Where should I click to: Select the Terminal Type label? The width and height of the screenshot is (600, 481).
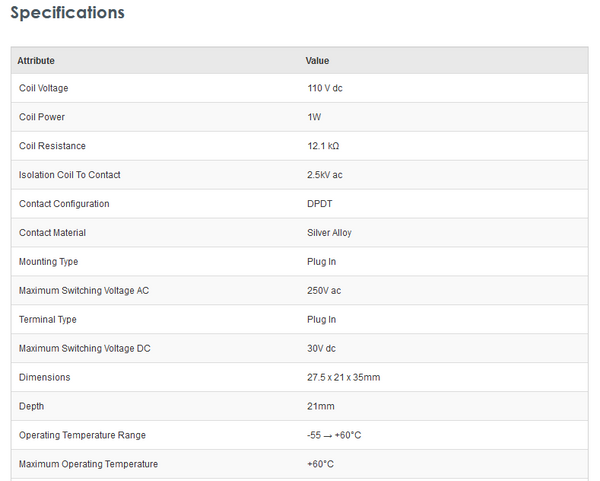[x=47, y=320]
